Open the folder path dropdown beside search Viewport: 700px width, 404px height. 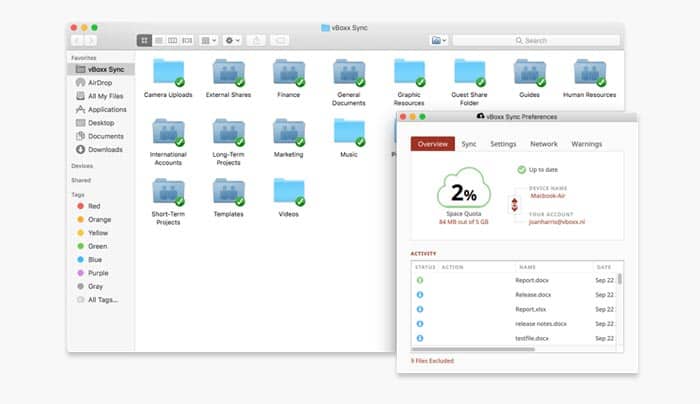tap(439, 40)
